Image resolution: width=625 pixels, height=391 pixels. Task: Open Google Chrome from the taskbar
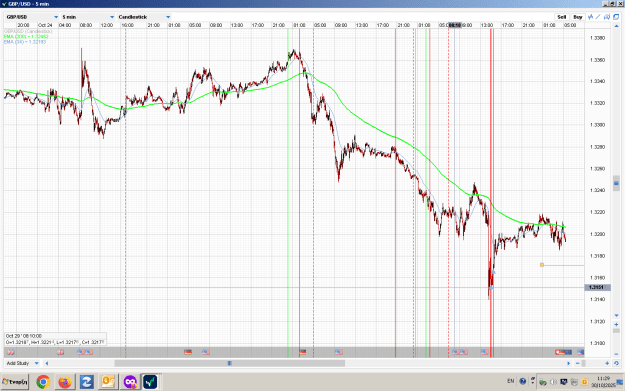(43, 382)
